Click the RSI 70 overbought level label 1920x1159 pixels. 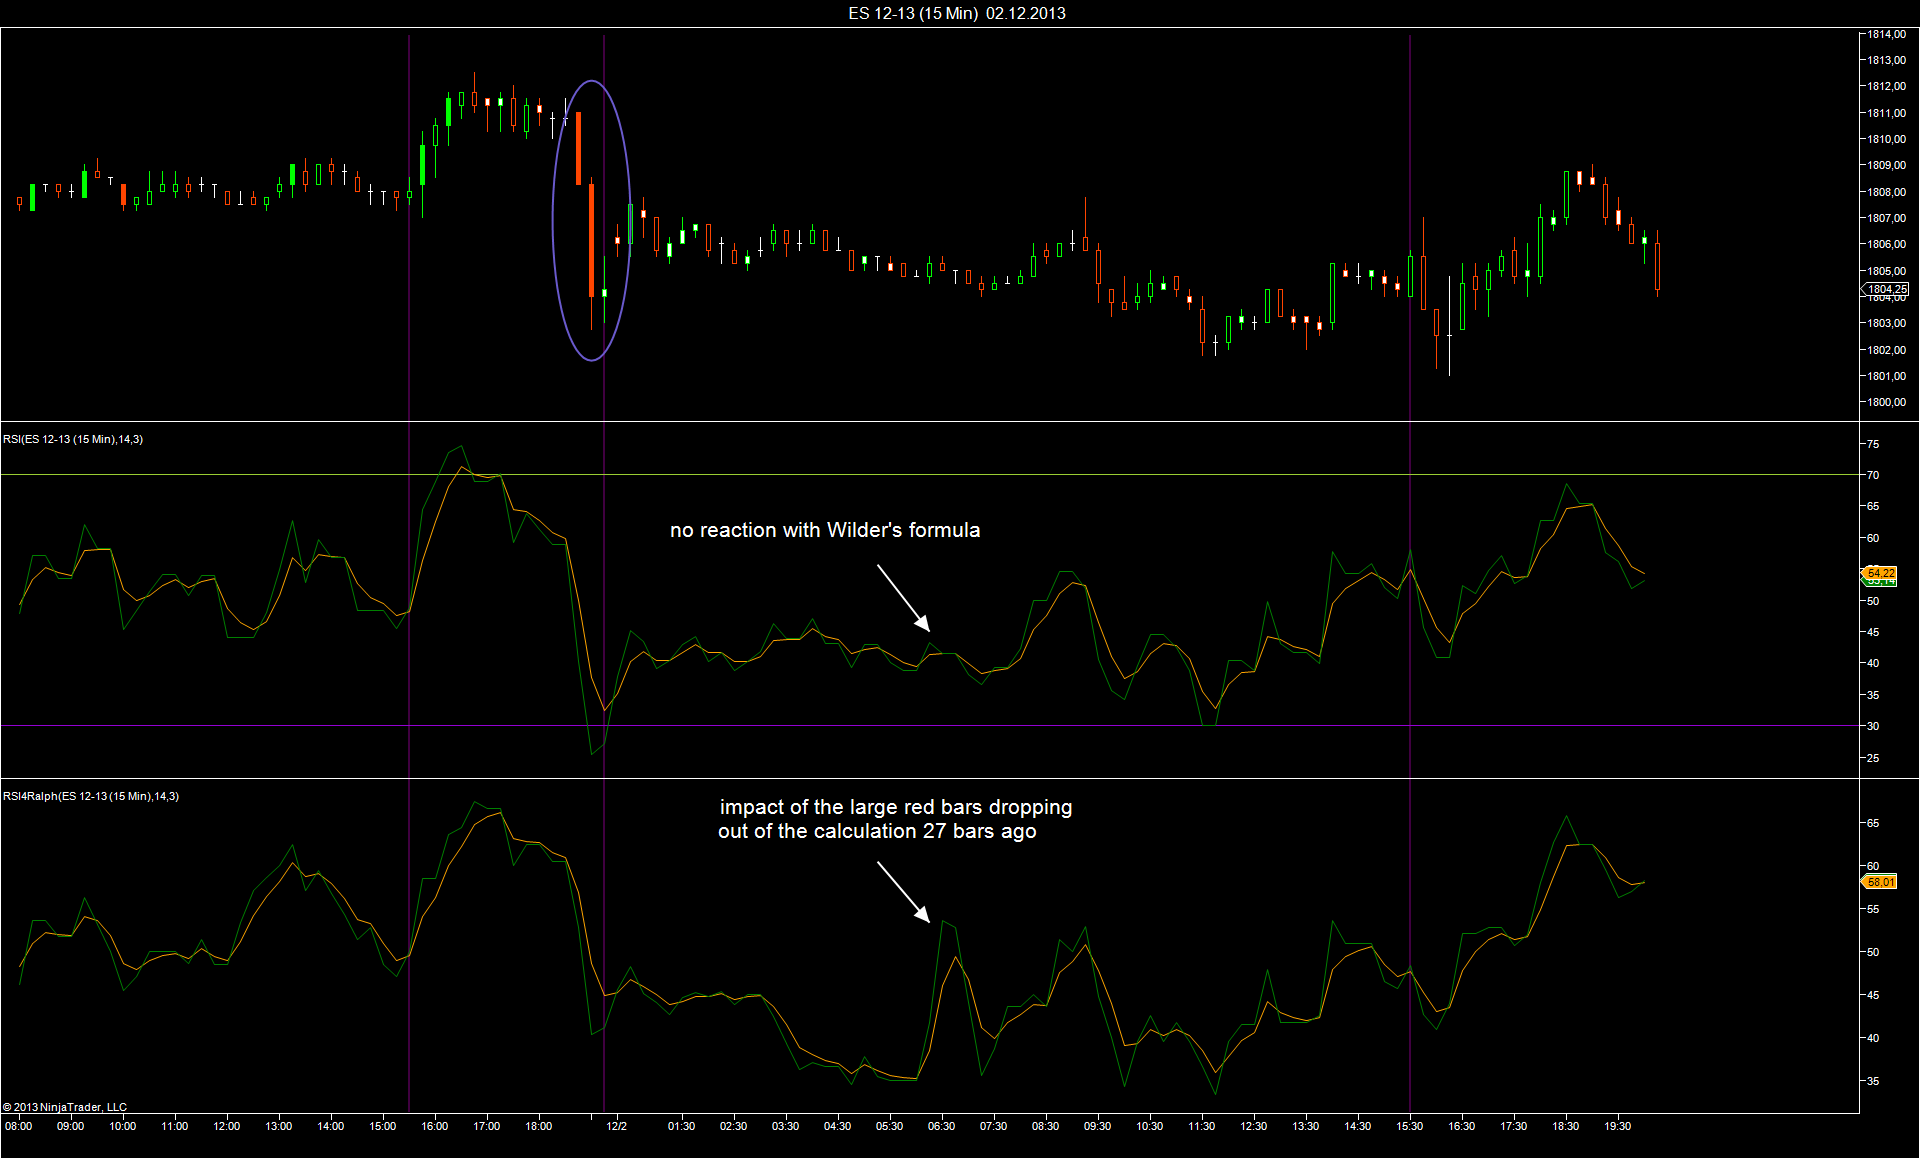[x=1873, y=475]
